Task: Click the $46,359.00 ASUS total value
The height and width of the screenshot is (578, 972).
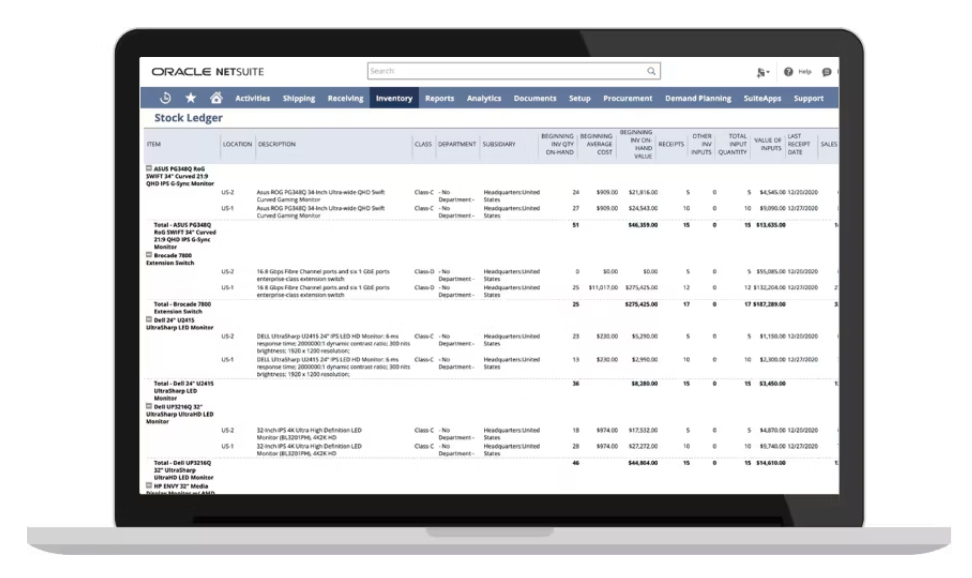Action: click(643, 225)
